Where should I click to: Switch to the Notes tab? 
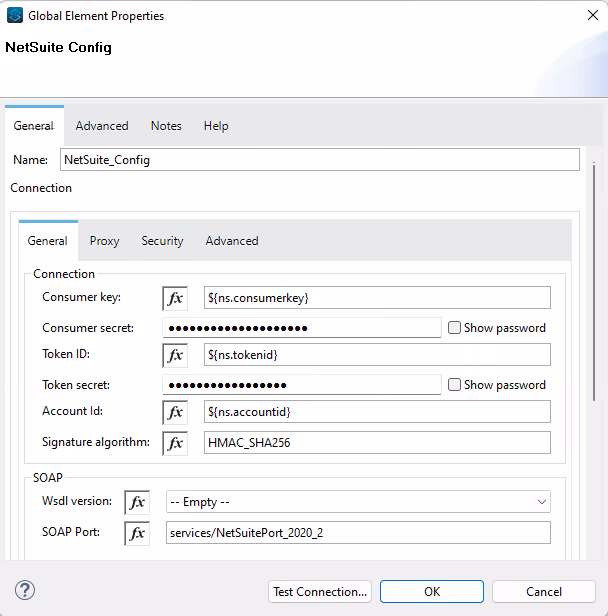(x=166, y=126)
